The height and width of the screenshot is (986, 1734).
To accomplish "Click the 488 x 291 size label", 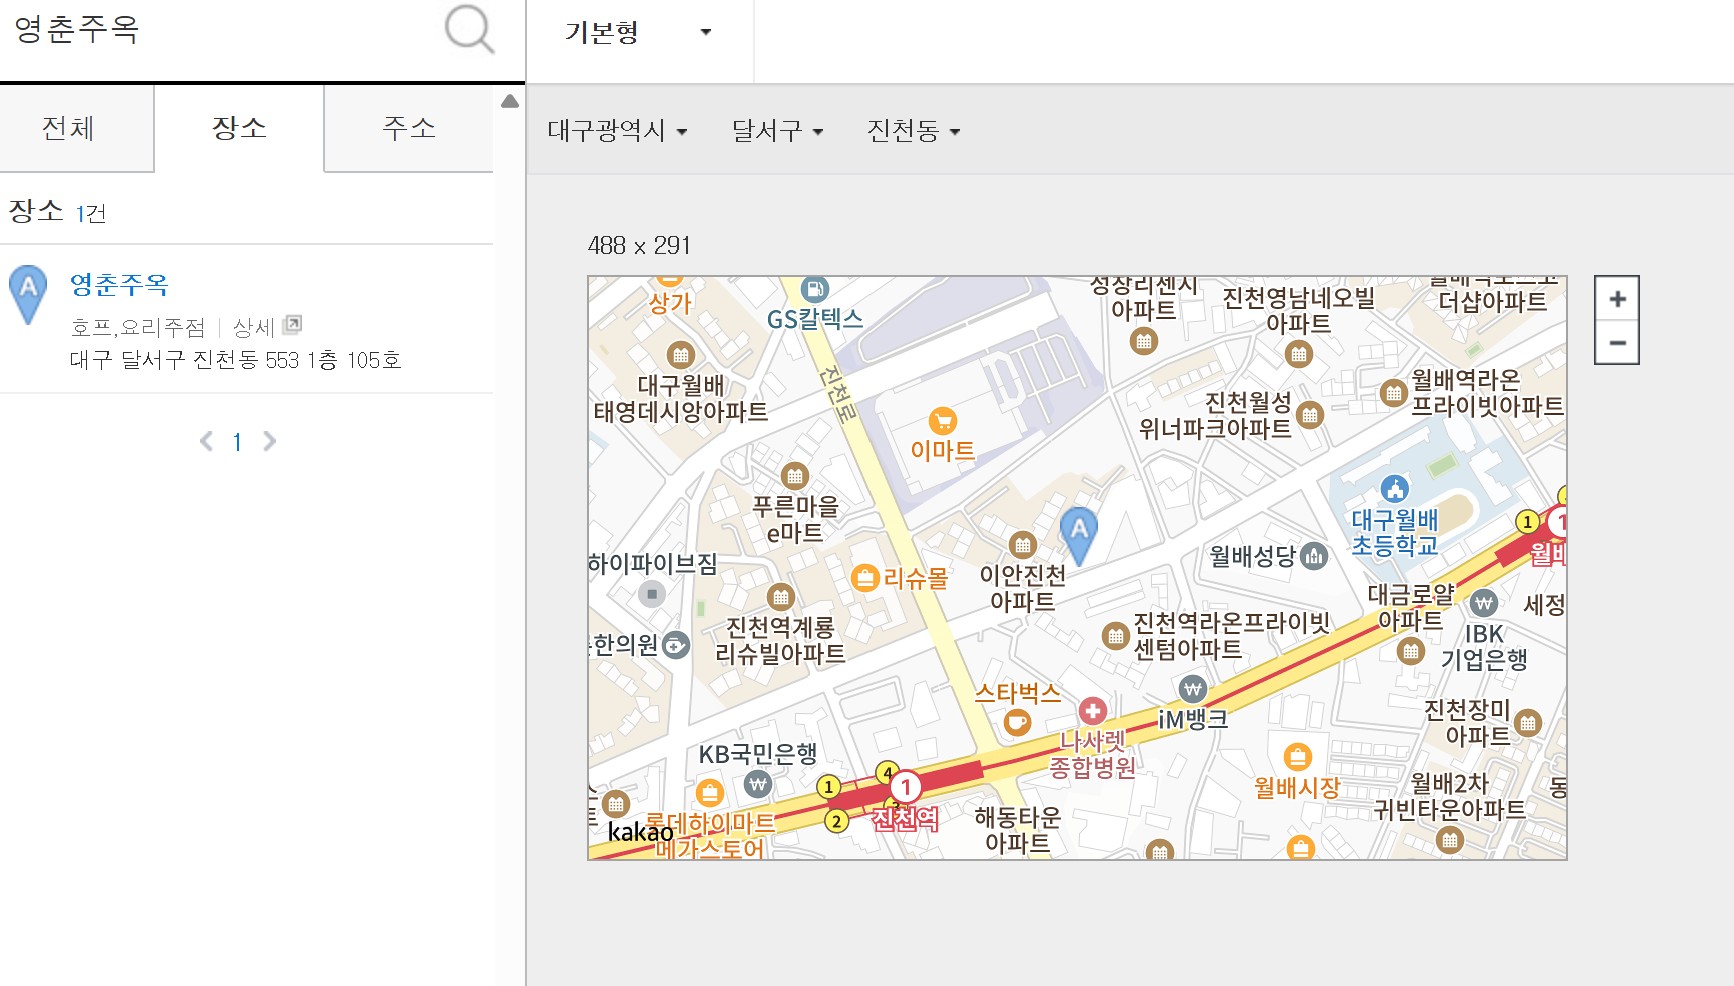I will (639, 245).
